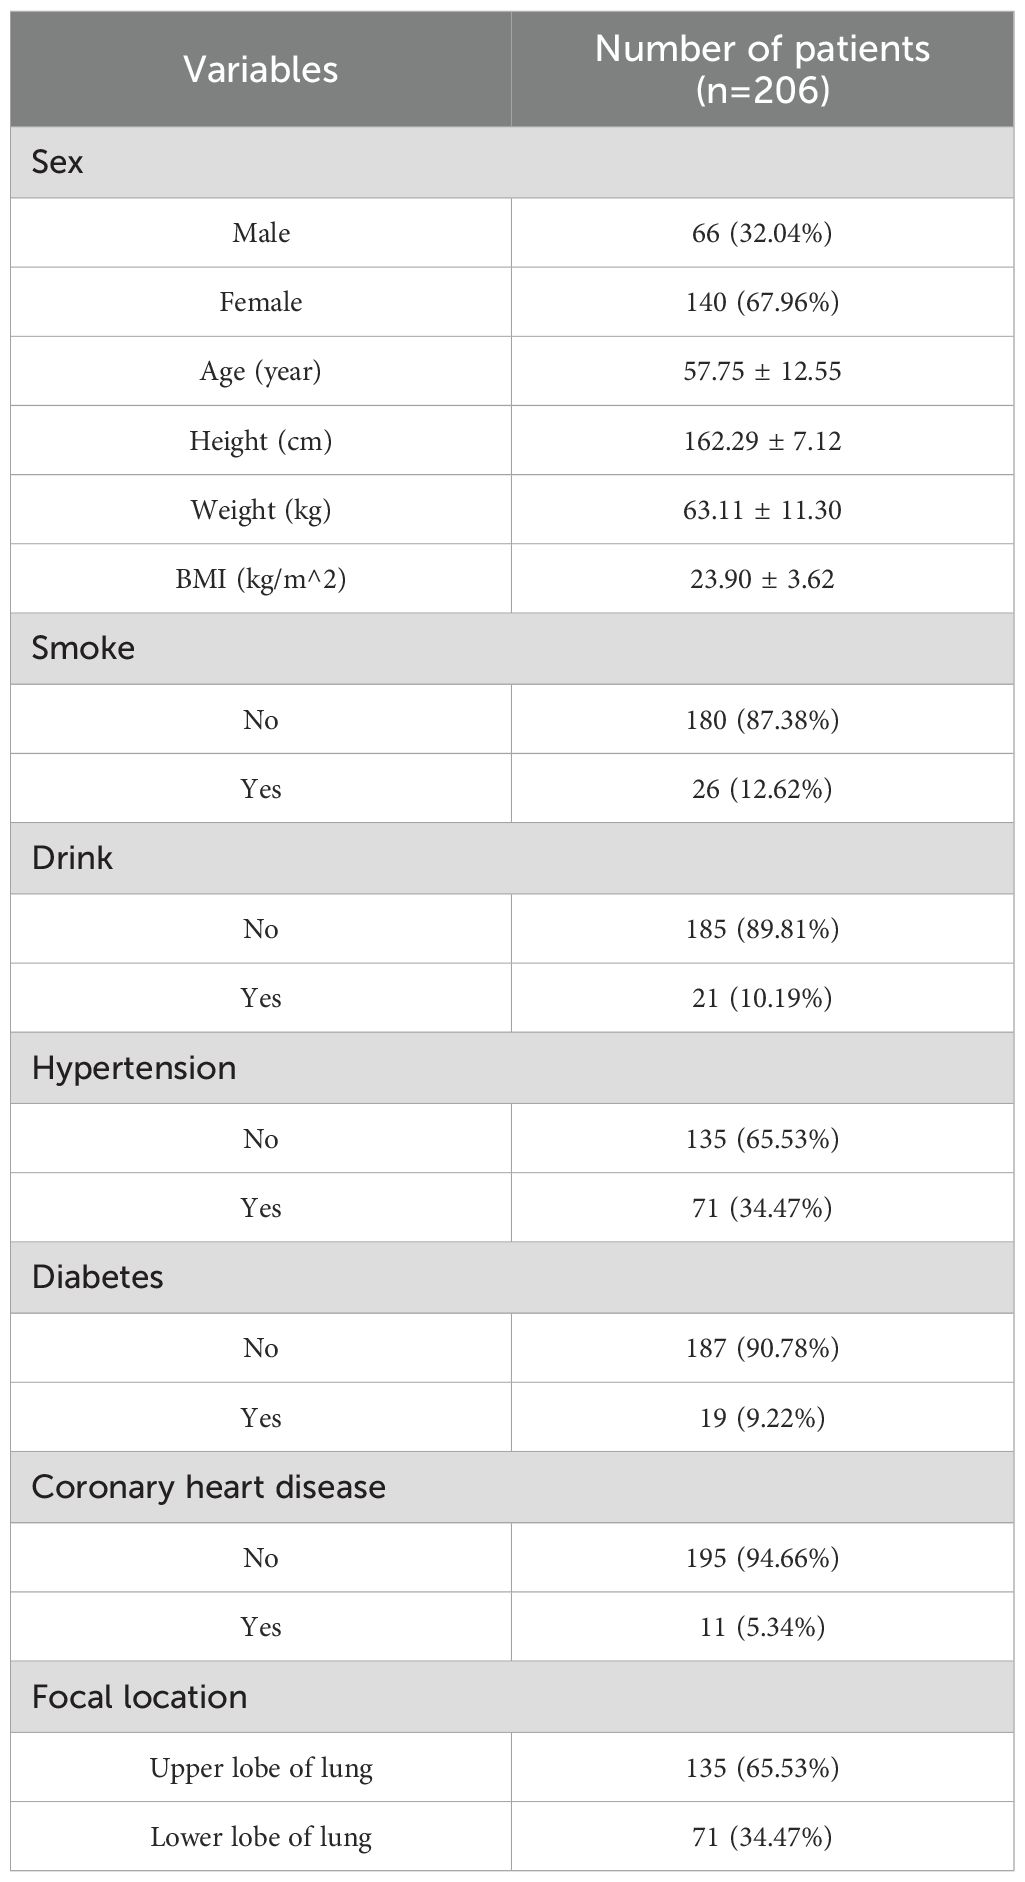
Task: Click the value 21 (10.19%) under Drink
Action: point(762,998)
